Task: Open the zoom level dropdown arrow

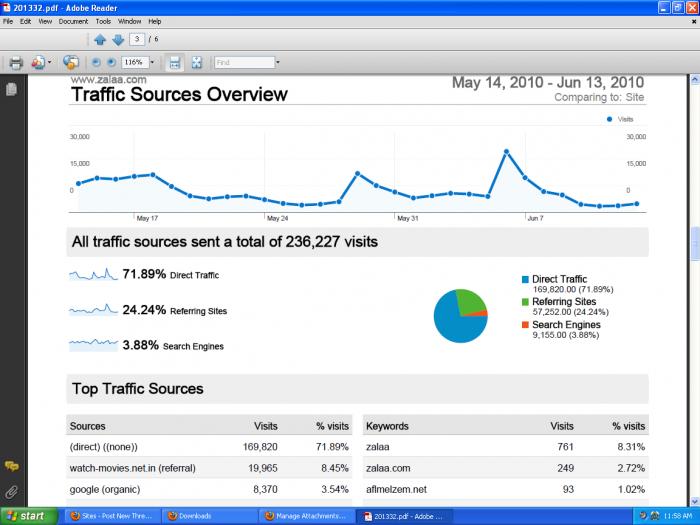Action: point(152,62)
